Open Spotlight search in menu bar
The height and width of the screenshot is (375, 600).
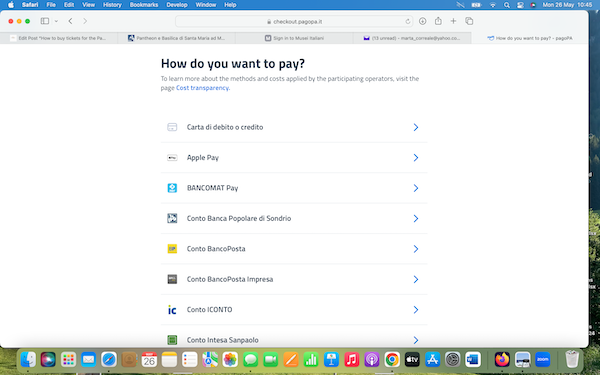507,5
